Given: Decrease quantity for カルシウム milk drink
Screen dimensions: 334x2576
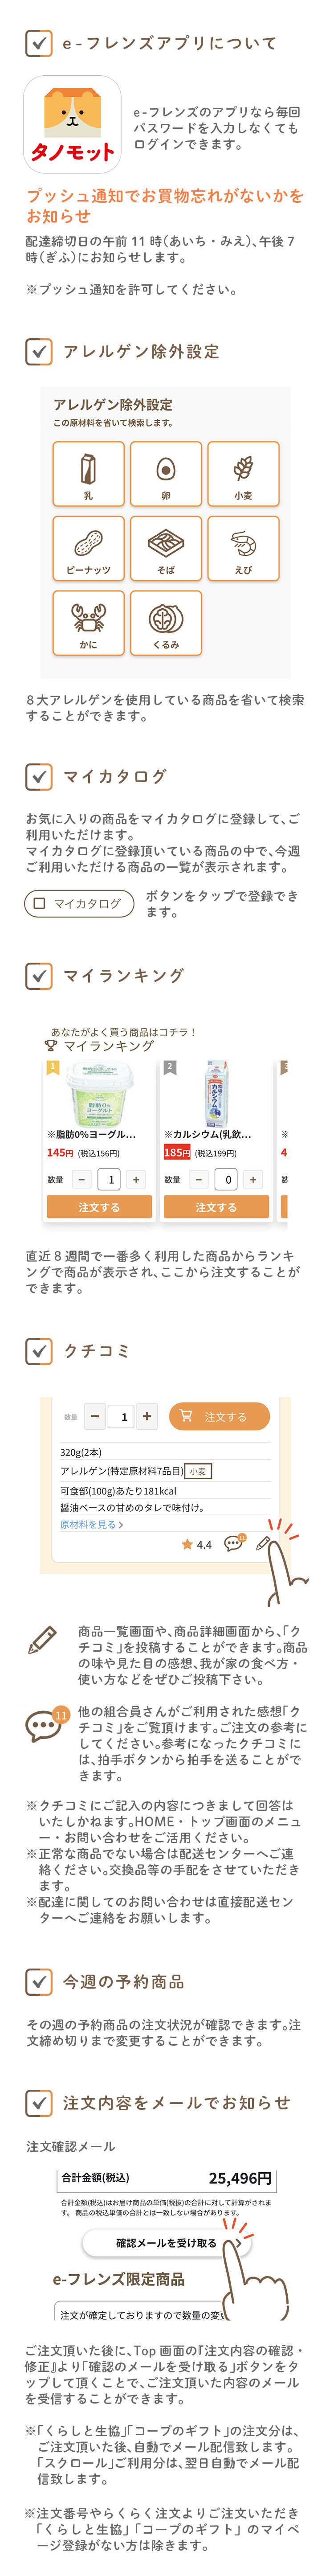Looking at the screenshot, I should click(199, 1180).
